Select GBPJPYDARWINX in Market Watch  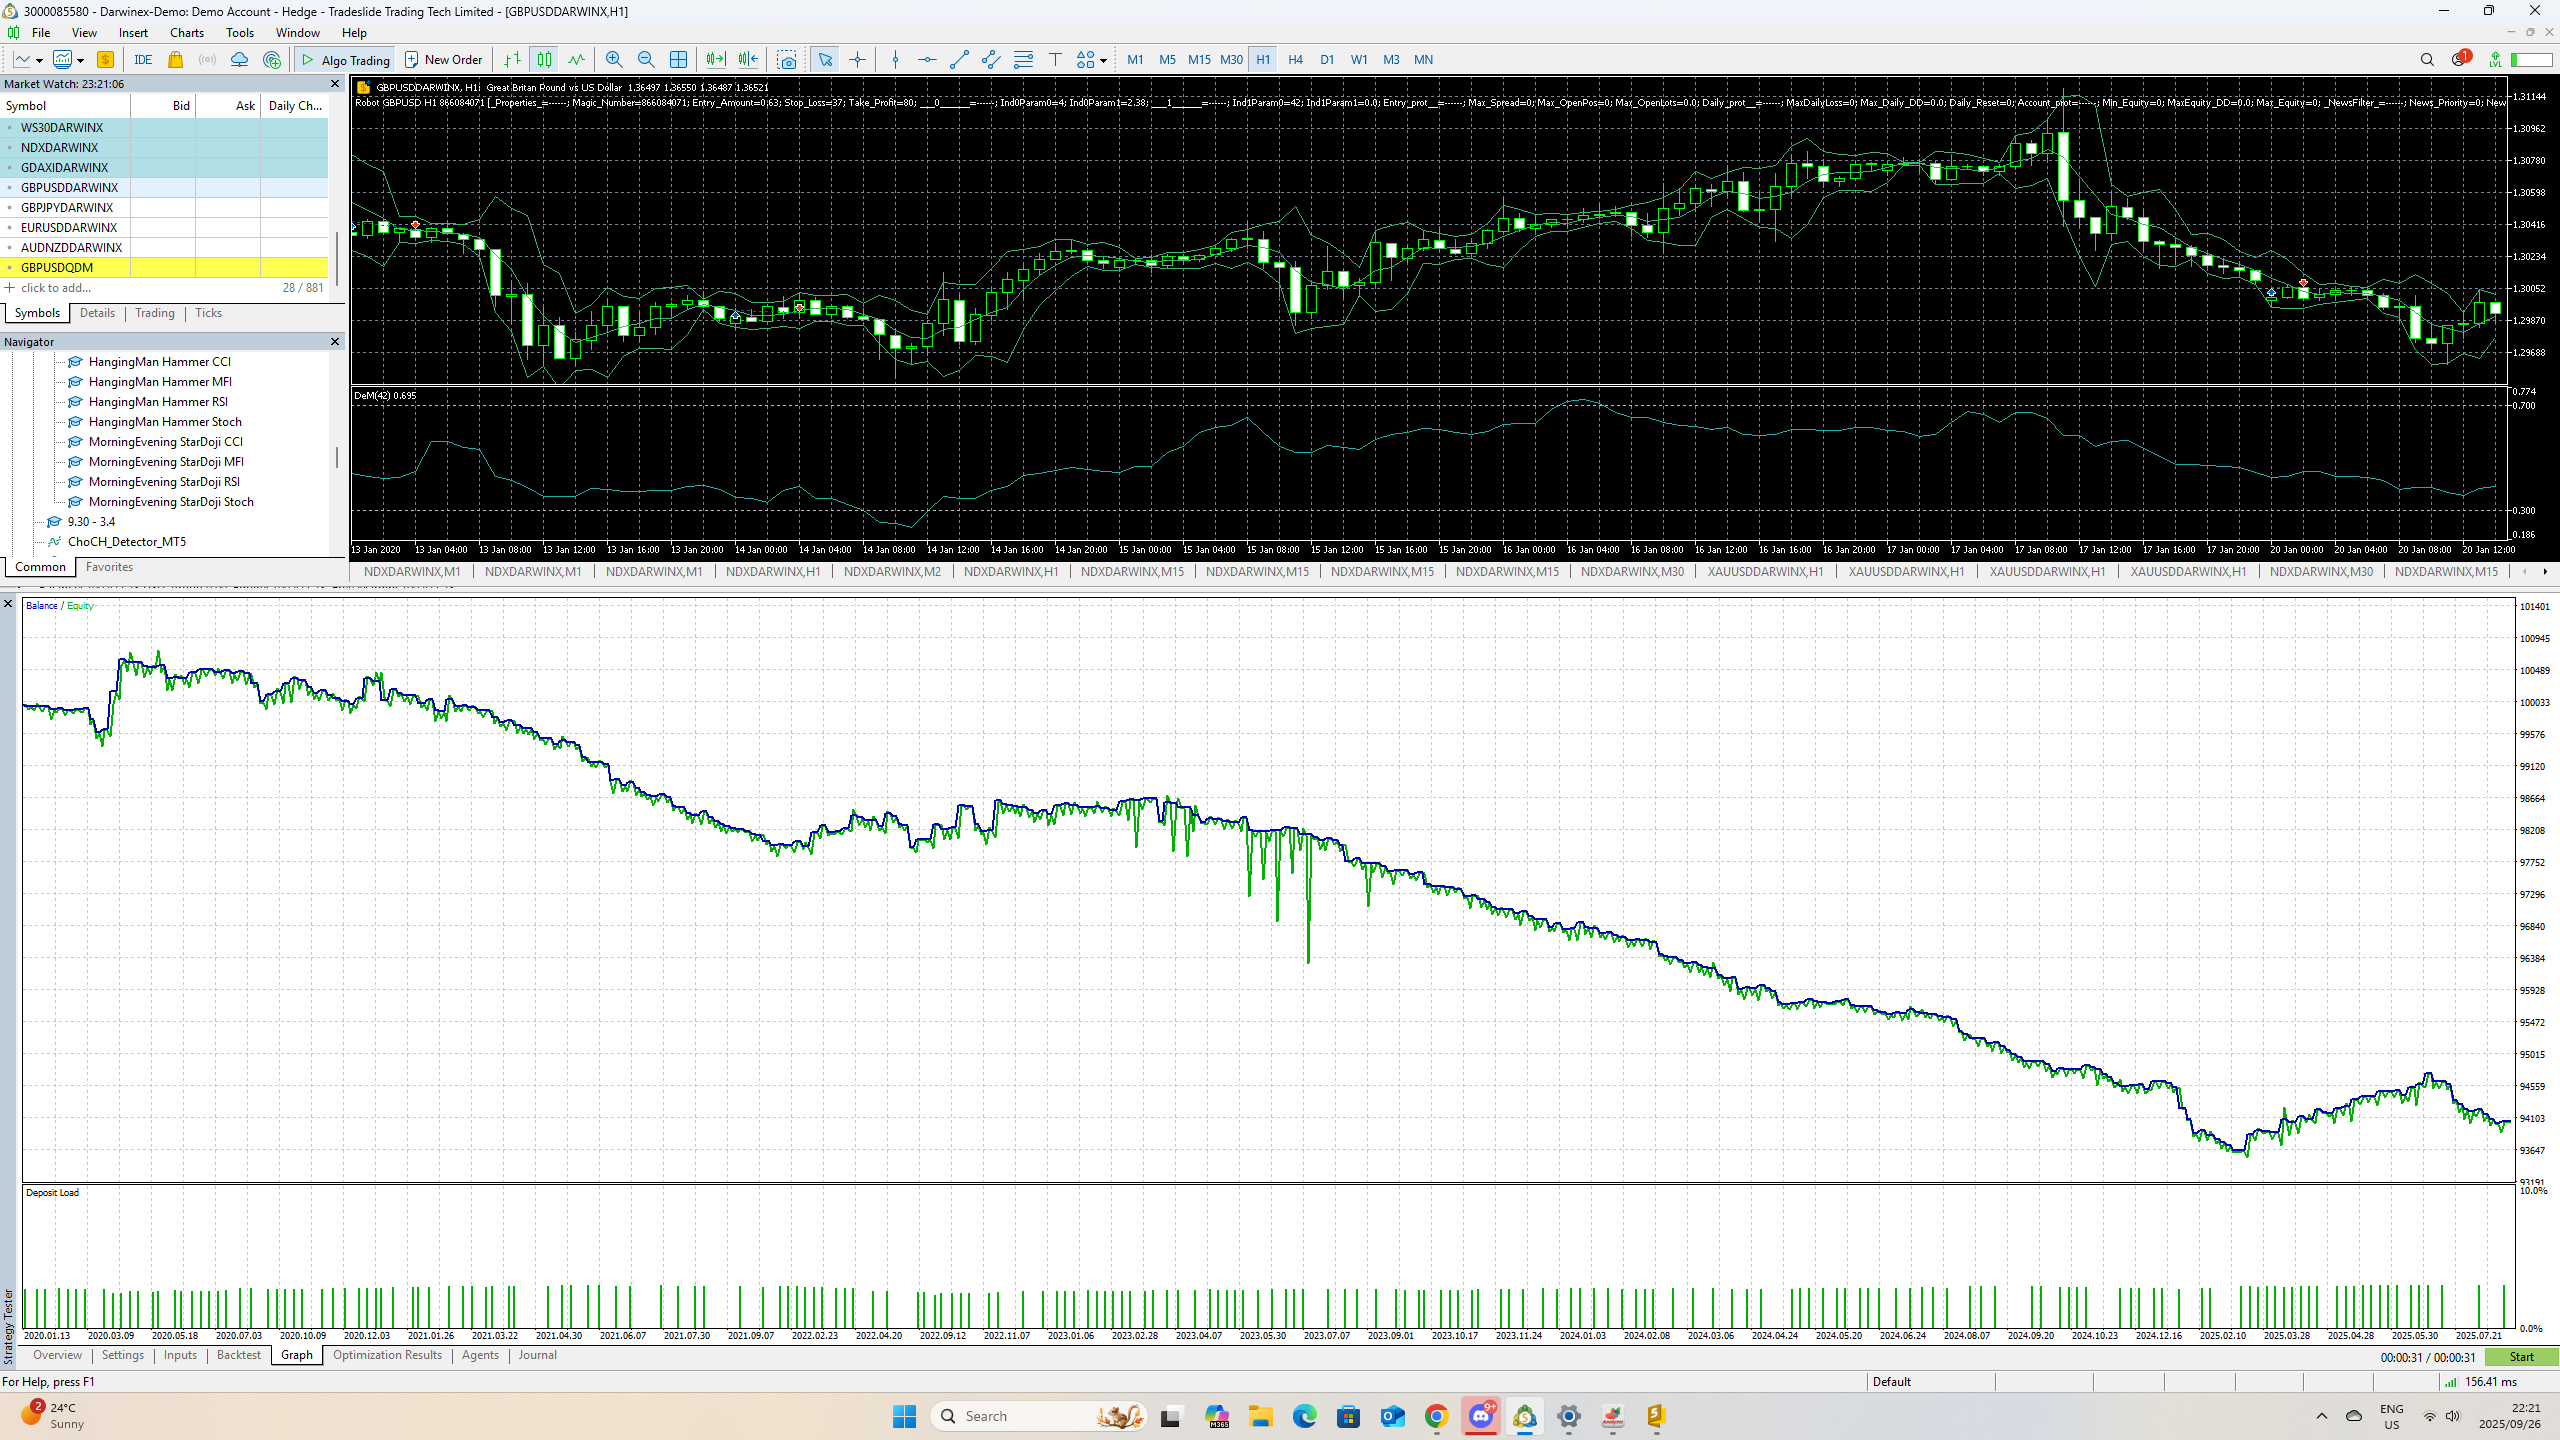pos(67,208)
